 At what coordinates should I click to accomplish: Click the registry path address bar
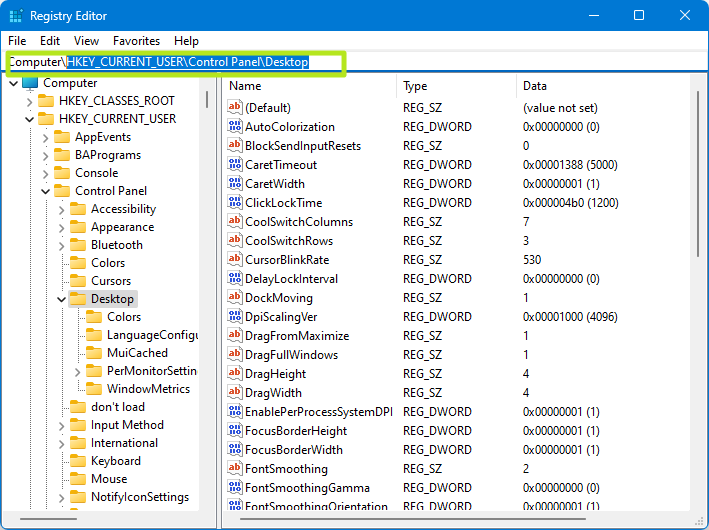click(353, 62)
